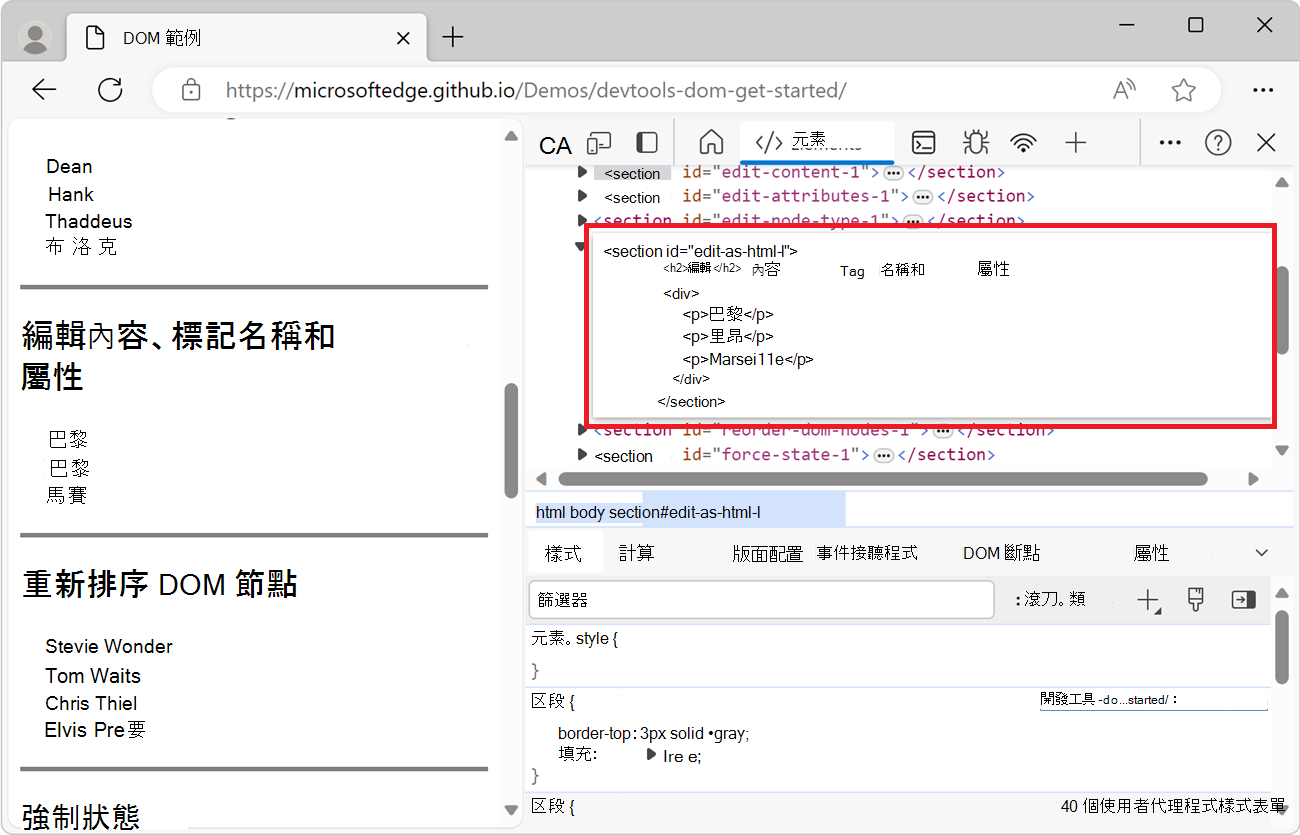
Task: Toggle the device emulation toolbar icon
Action: click(x=598, y=142)
